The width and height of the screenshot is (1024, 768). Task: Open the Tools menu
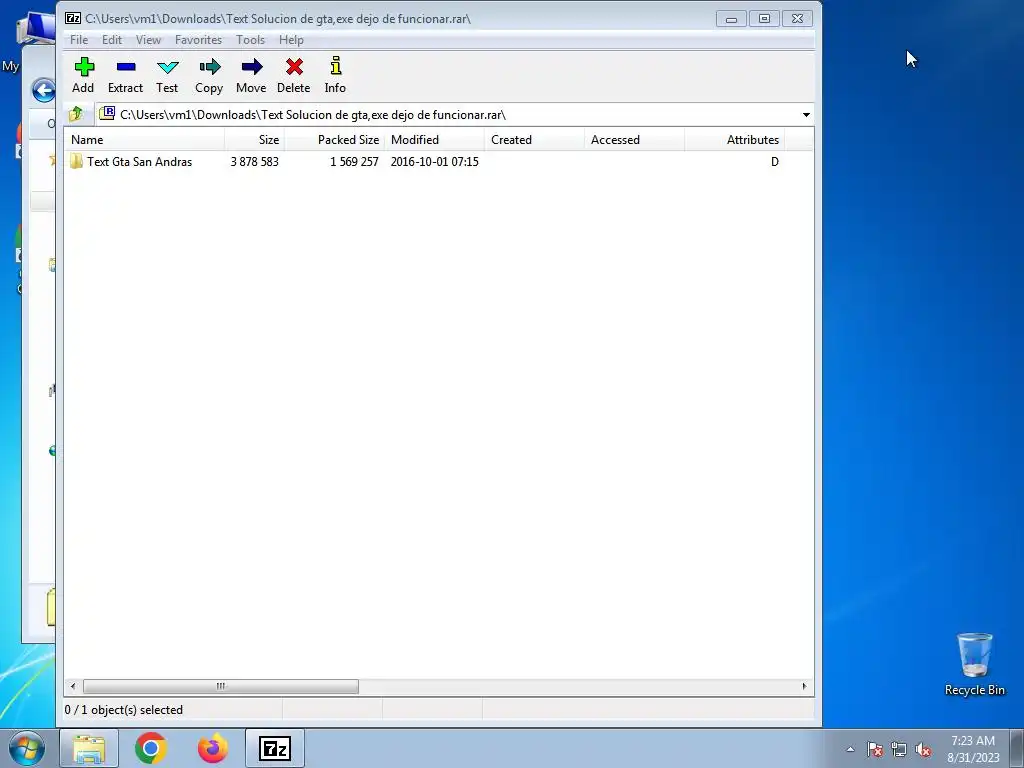coord(250,40)
